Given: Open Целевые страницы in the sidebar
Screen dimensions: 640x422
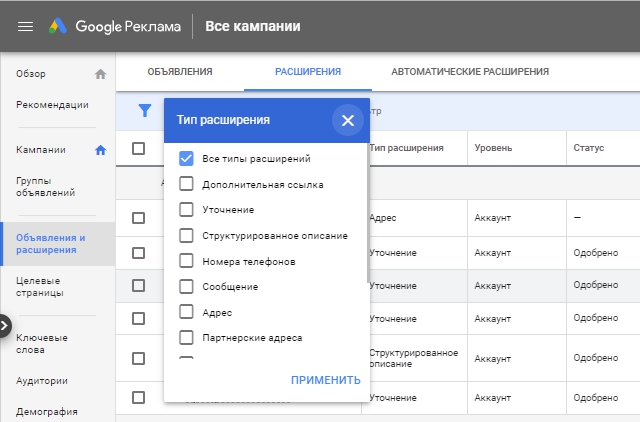Looking at the screenshot, I should point(38,286).
